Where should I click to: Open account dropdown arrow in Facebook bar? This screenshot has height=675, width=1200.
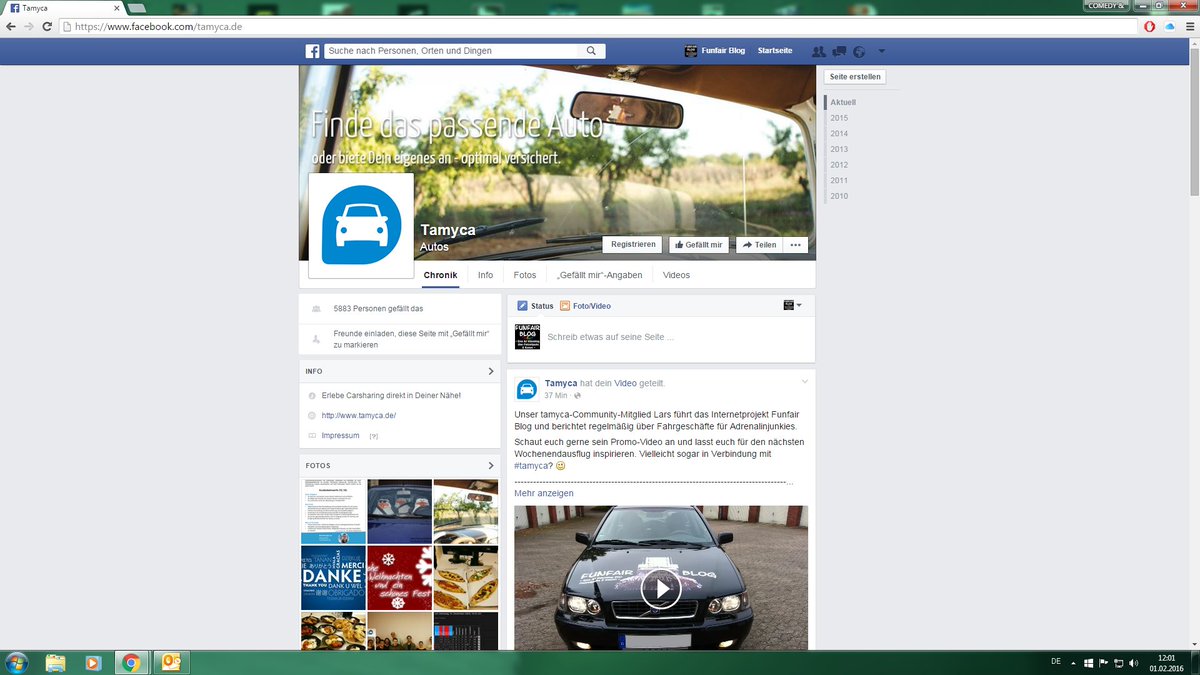click(x=881, y=51)
